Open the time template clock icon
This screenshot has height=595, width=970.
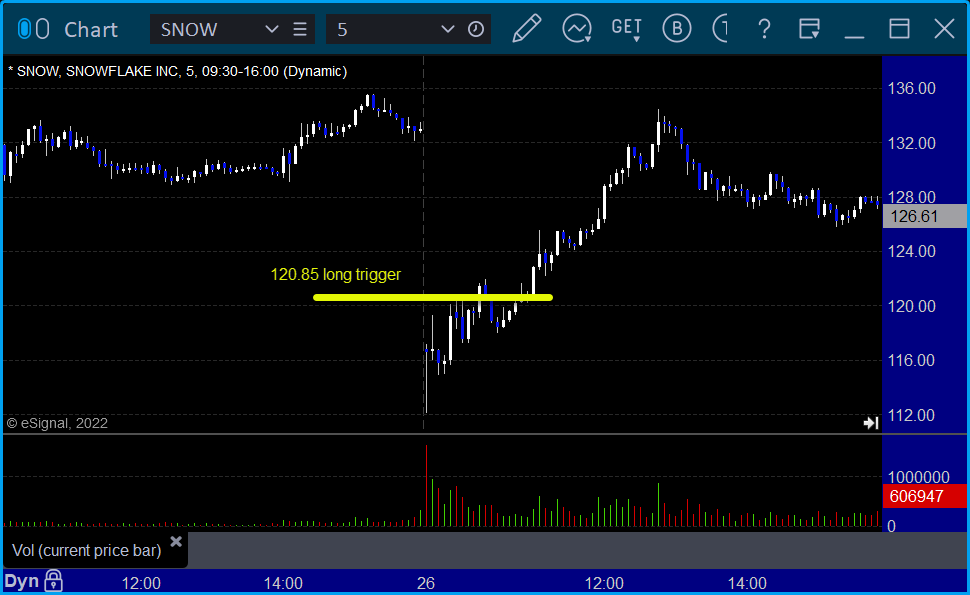pyautogui.click(x=476, y=29)
